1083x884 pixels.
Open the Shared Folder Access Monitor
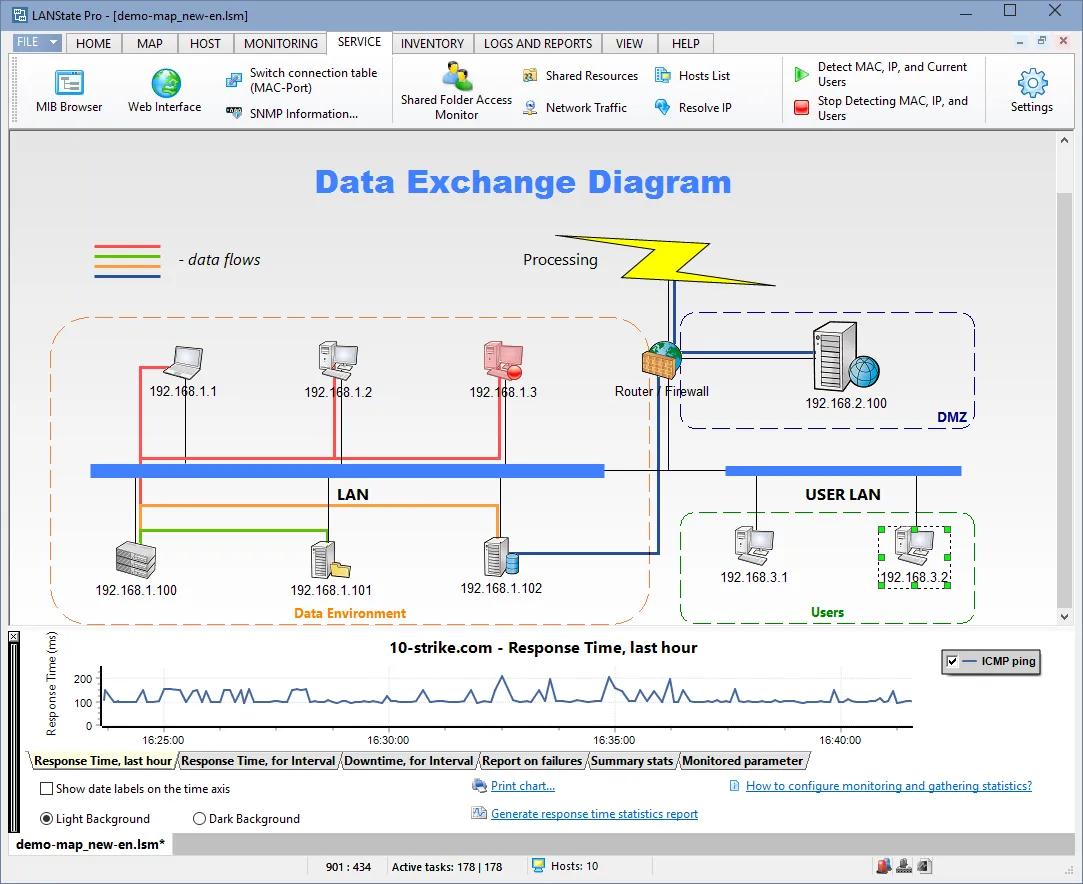click(455, 90)
